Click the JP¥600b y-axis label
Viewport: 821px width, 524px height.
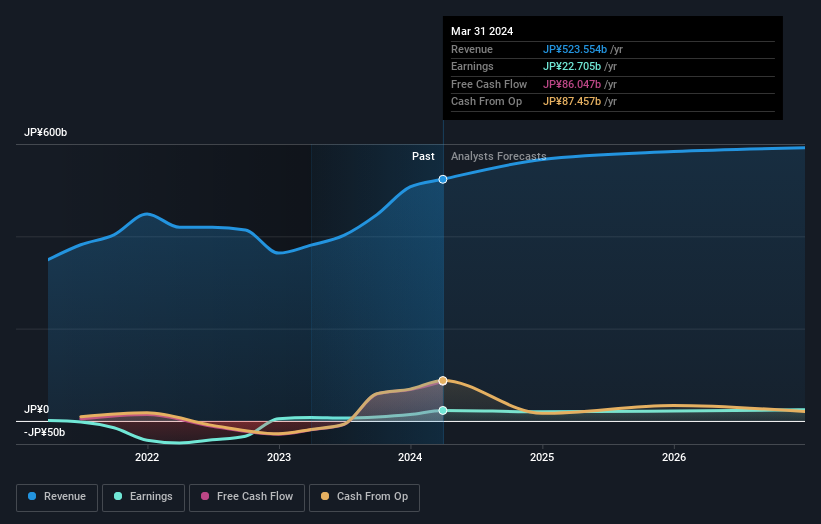pyautogui.click(x=46, y=132)
